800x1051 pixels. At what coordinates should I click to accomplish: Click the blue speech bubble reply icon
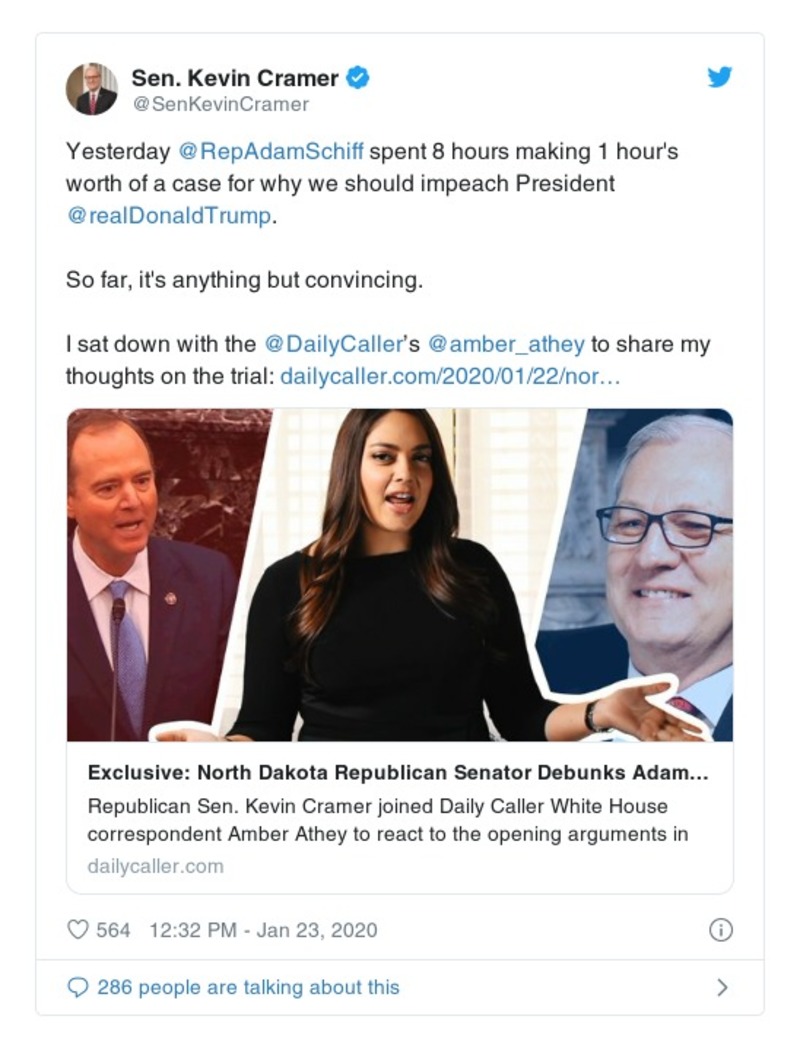78,987
